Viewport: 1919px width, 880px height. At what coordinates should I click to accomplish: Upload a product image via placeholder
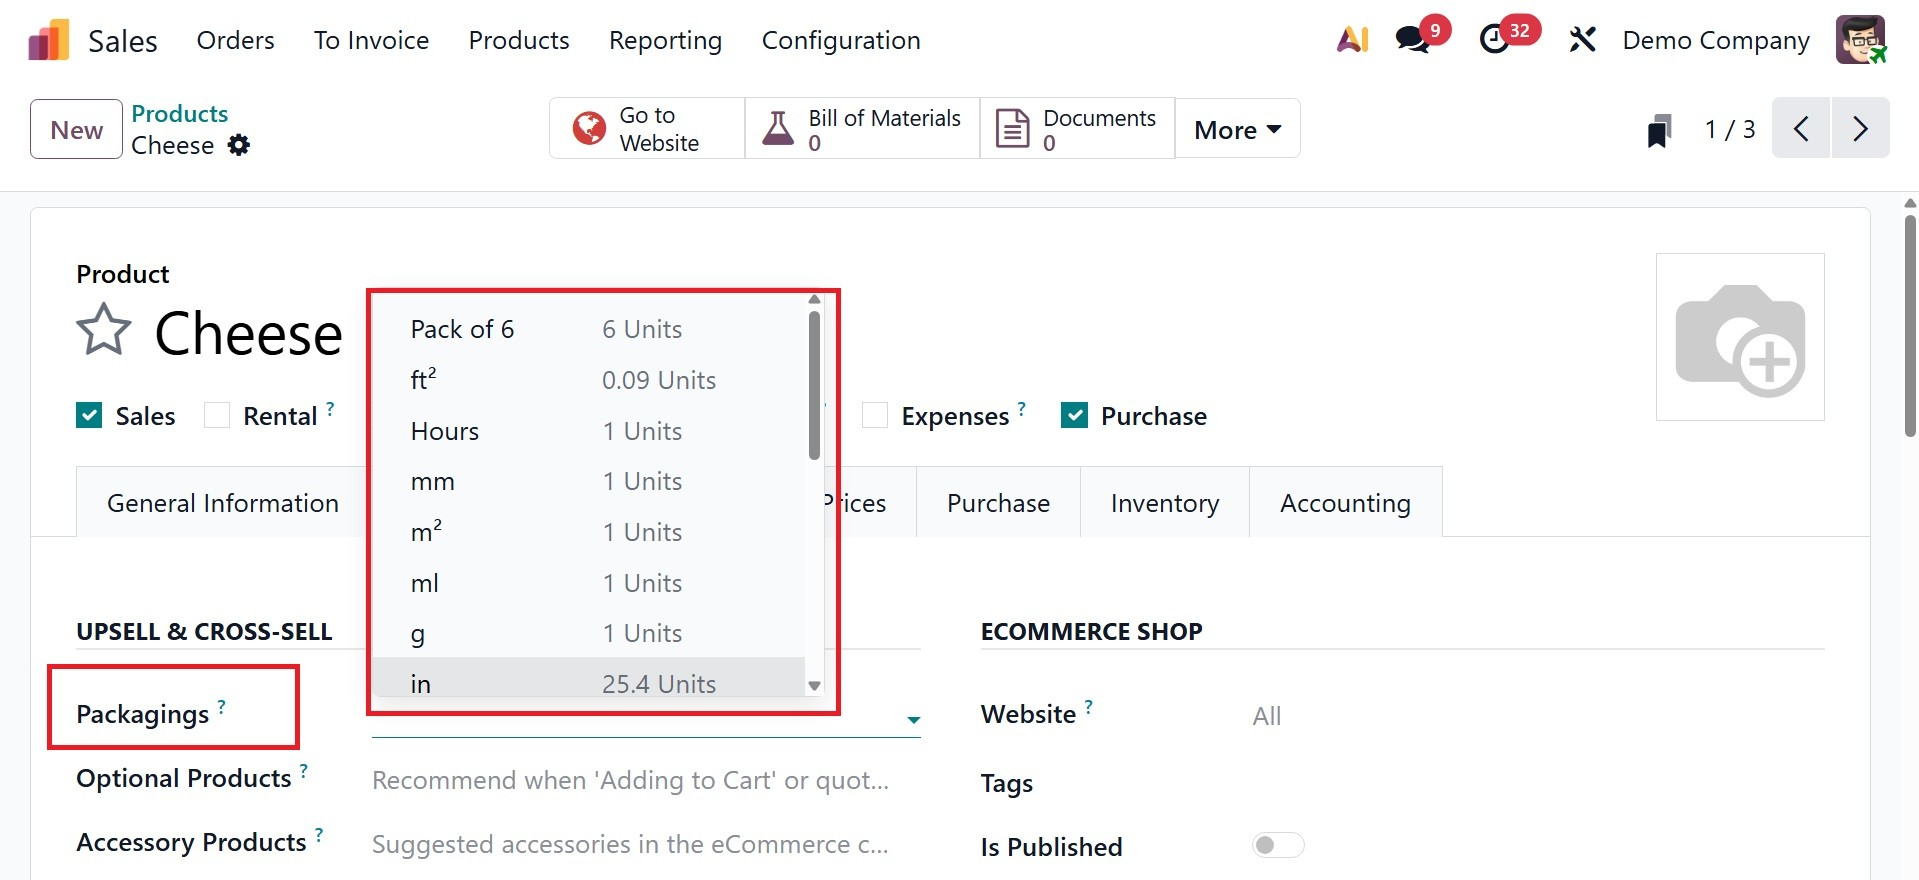(1740, 337)
